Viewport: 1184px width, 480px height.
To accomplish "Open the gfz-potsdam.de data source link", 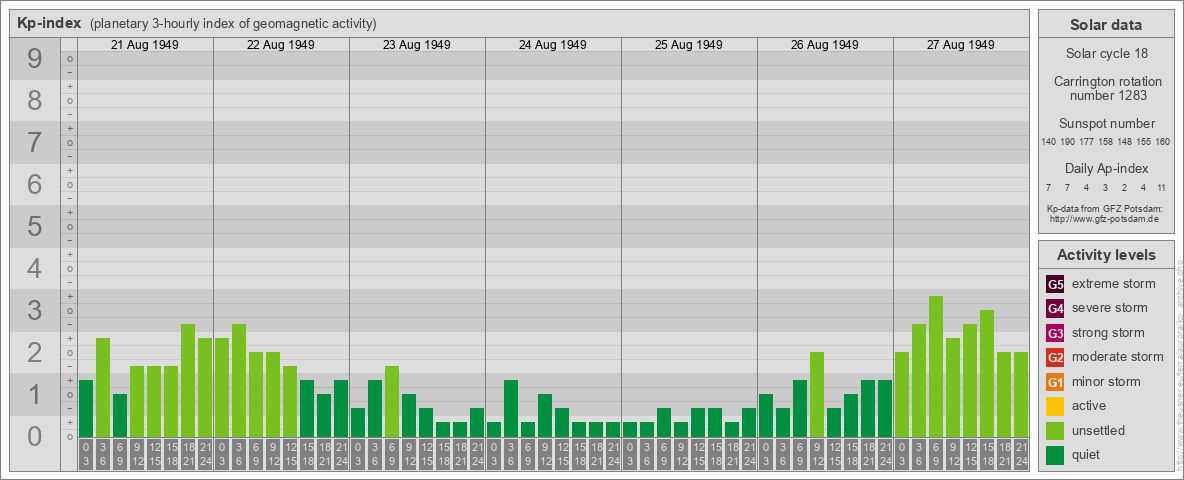I will click(x=1106, y=219).
